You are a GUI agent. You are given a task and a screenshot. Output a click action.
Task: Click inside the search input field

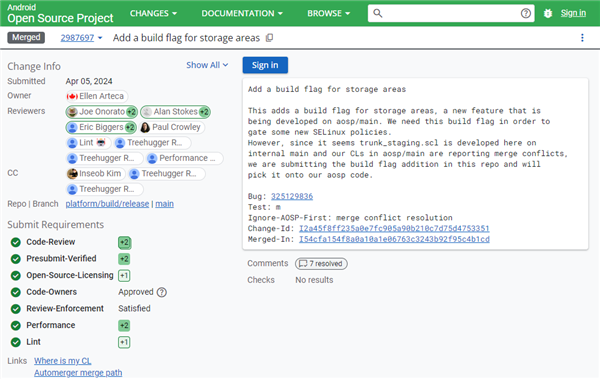pos(452,13)
